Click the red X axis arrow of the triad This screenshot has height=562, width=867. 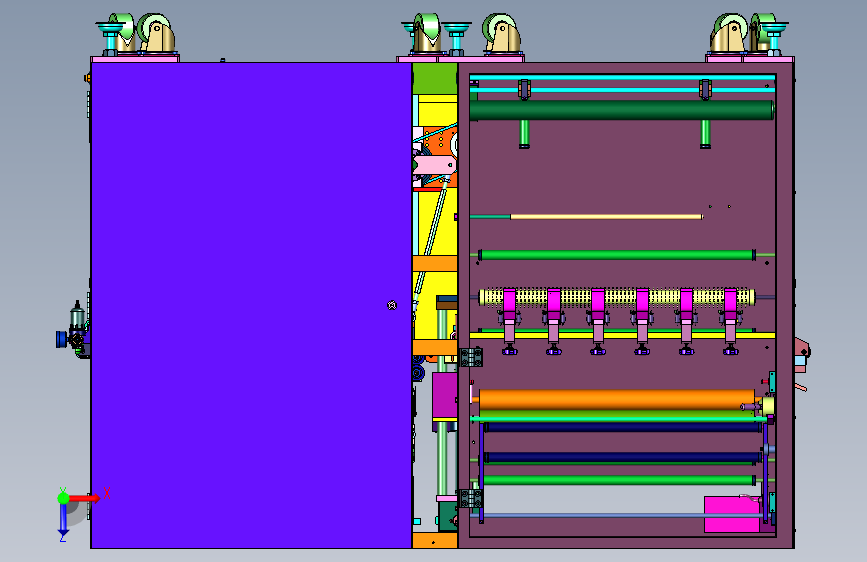point(84,498)
